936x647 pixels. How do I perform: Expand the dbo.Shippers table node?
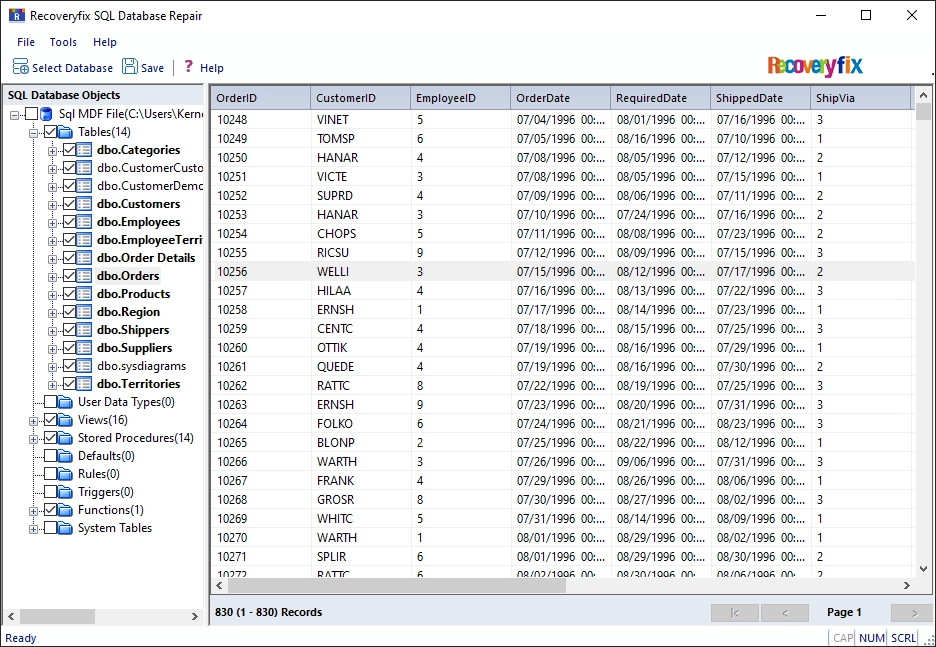click(x=53, y=331)
